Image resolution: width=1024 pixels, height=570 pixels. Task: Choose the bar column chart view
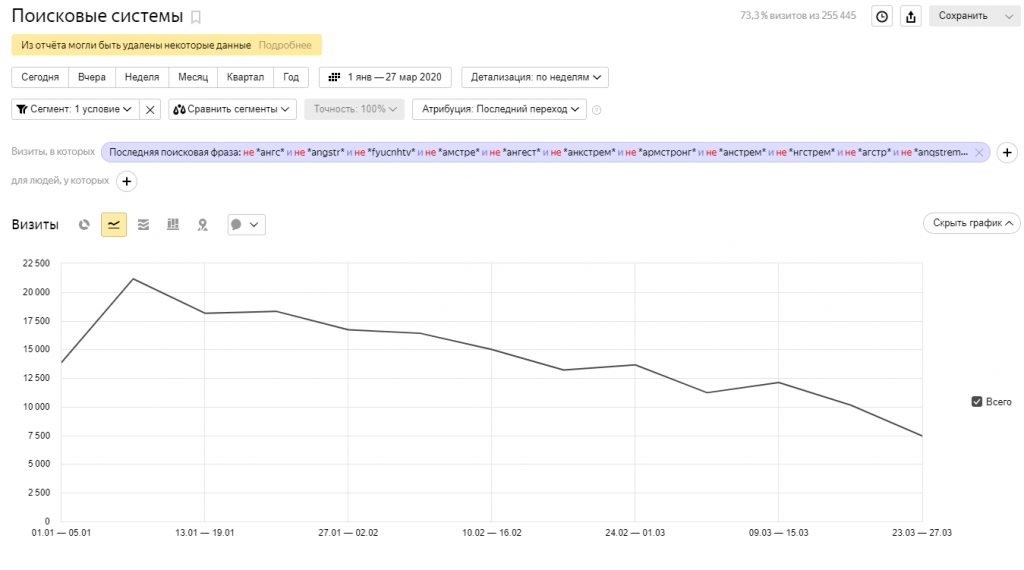(172, 225)
